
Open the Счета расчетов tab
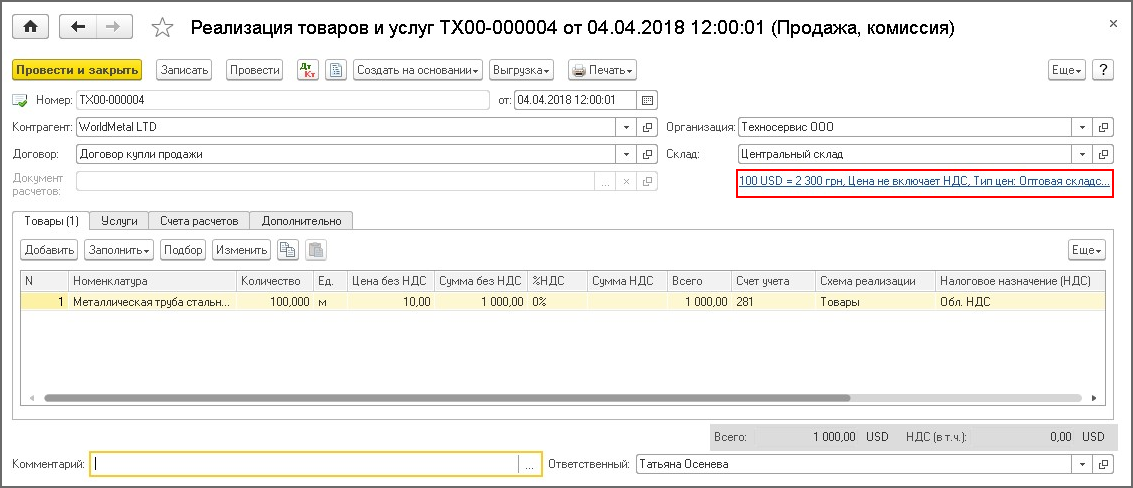pos(200,221)
